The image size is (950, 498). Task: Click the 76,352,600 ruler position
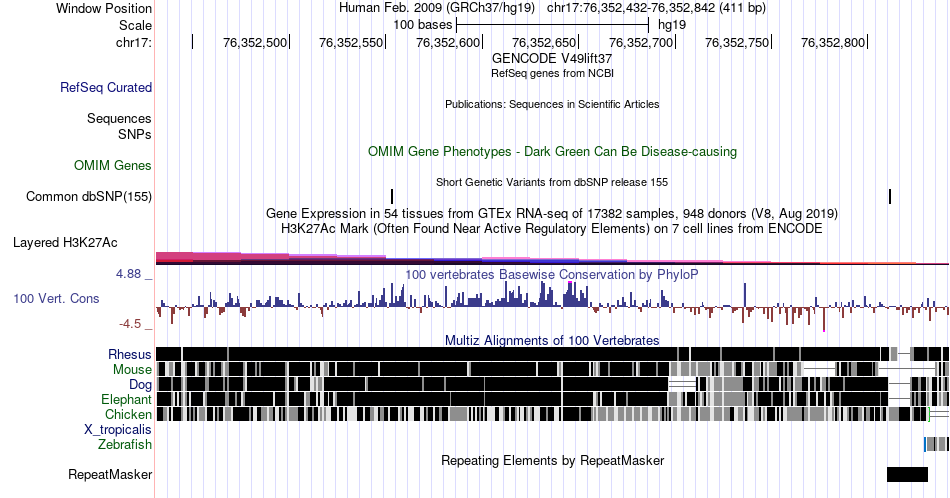click(x=448, y=42)
